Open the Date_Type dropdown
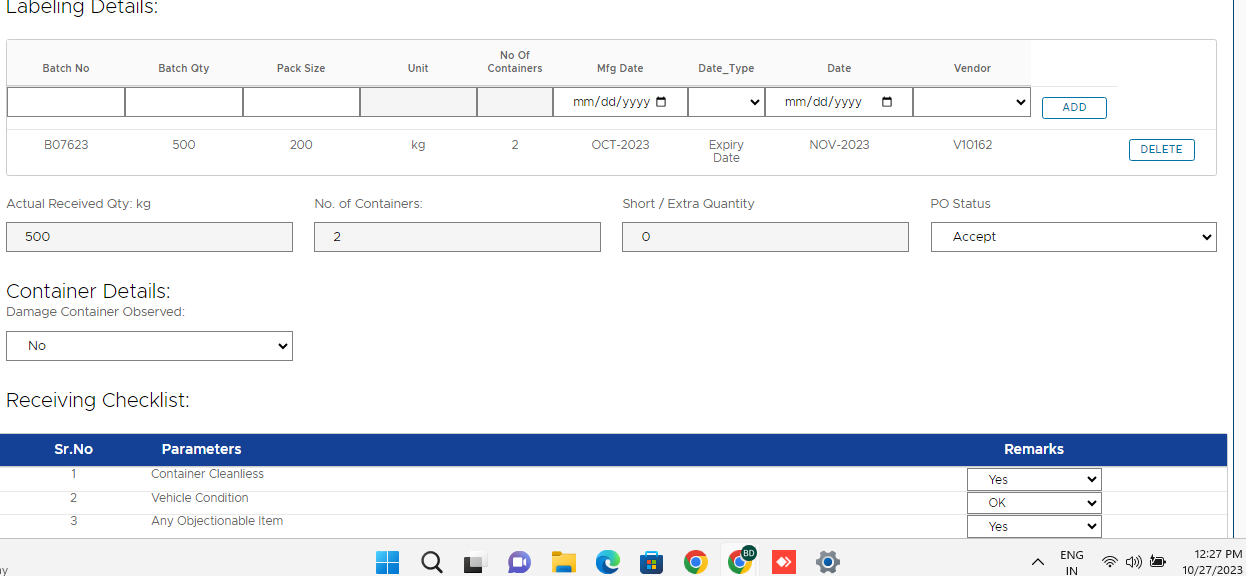 tap(726, 102)
